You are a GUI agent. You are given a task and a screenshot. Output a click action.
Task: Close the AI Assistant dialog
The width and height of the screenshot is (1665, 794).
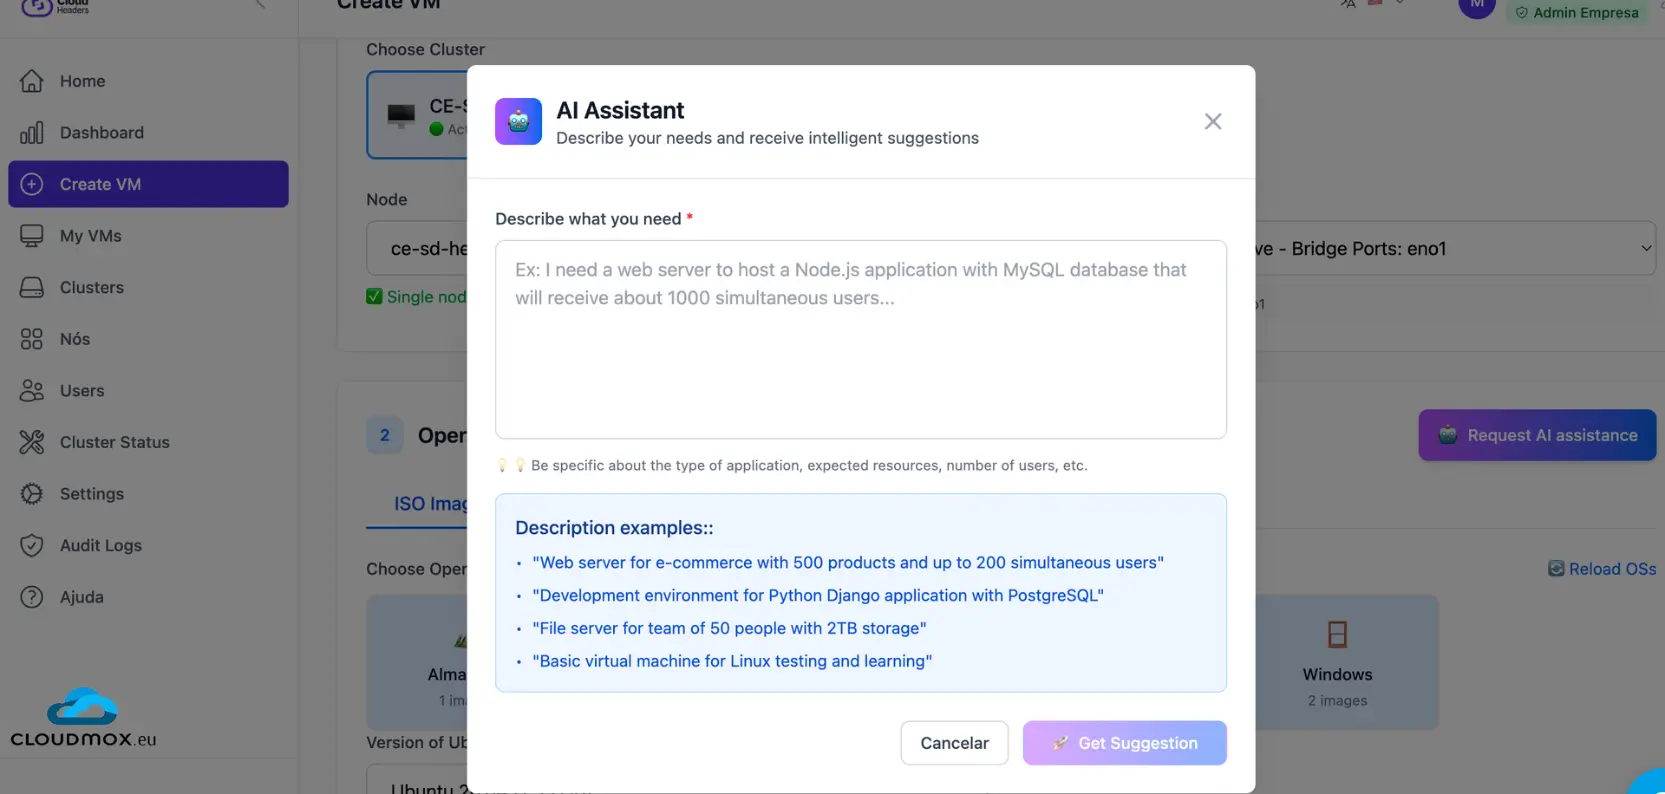tap(1212, 122)
